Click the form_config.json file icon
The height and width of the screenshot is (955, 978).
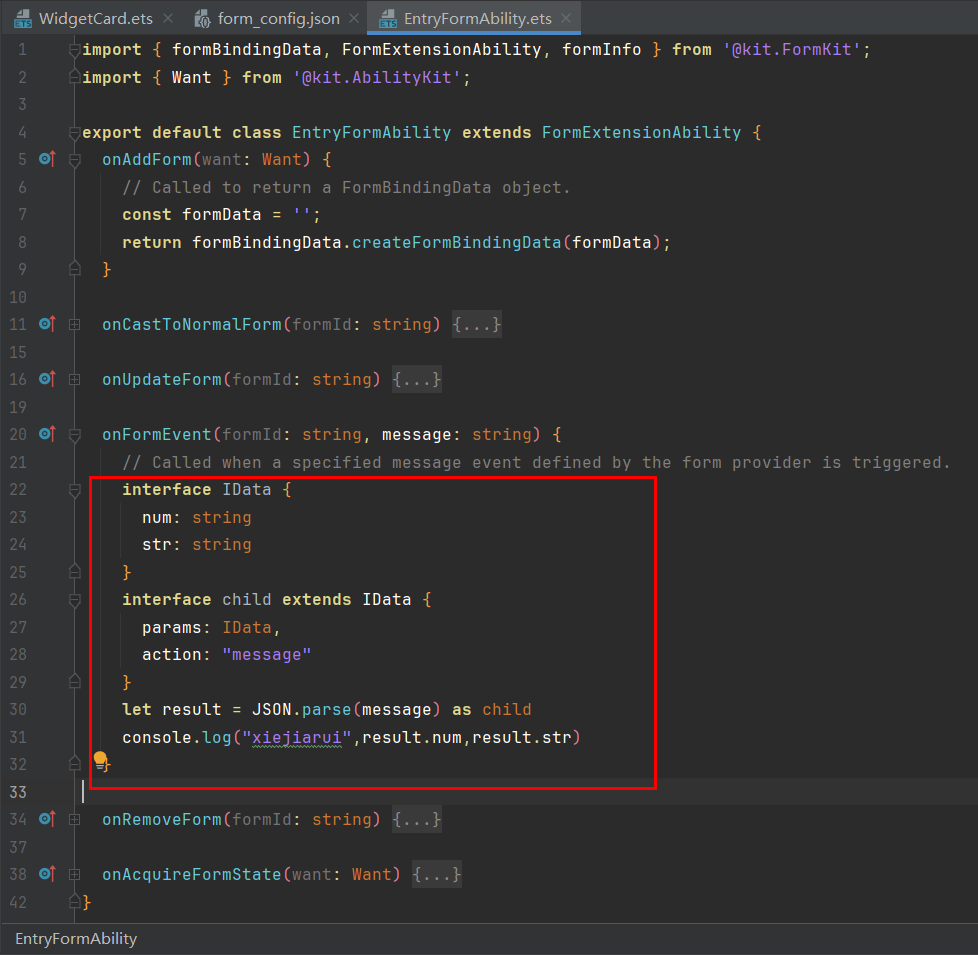pyautogui.click(x=202, y=19)
